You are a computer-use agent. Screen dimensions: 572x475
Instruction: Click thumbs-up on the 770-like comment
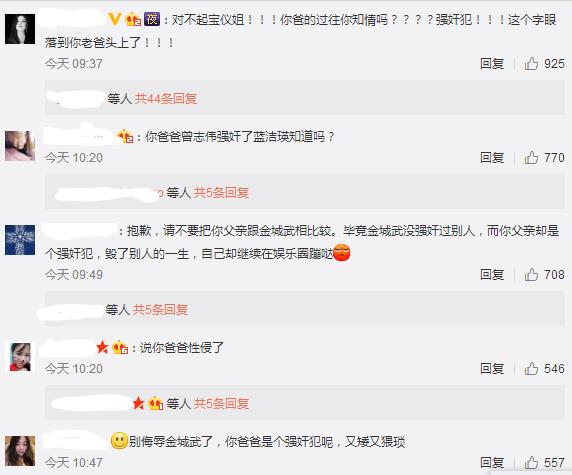pos(531,158)
